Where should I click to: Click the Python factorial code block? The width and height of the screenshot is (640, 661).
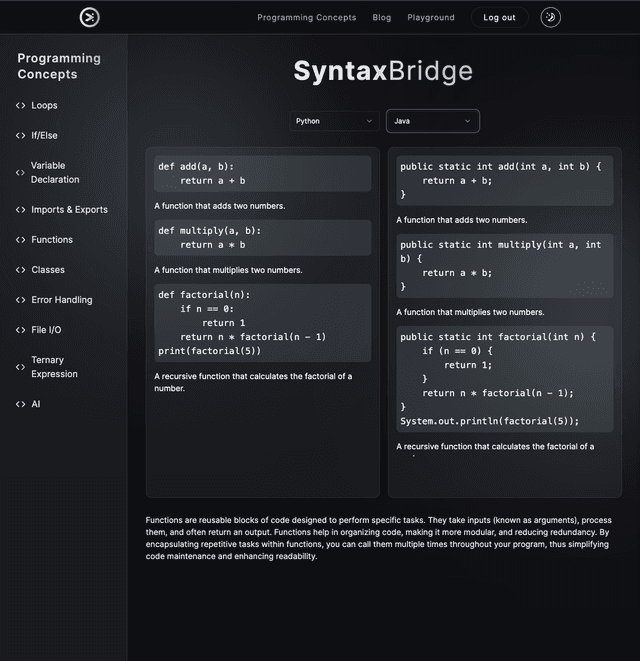pyautogui.click(x=262, y=323)
